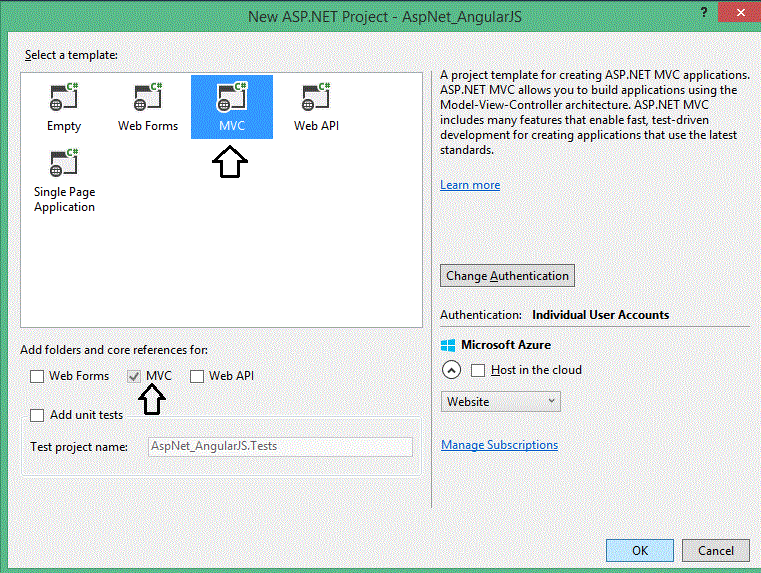Image resolution: width=761 pixels, height=573 pixels.
Task: Click the Microsoft Azure heading text
Action: [x=506, y=345]
